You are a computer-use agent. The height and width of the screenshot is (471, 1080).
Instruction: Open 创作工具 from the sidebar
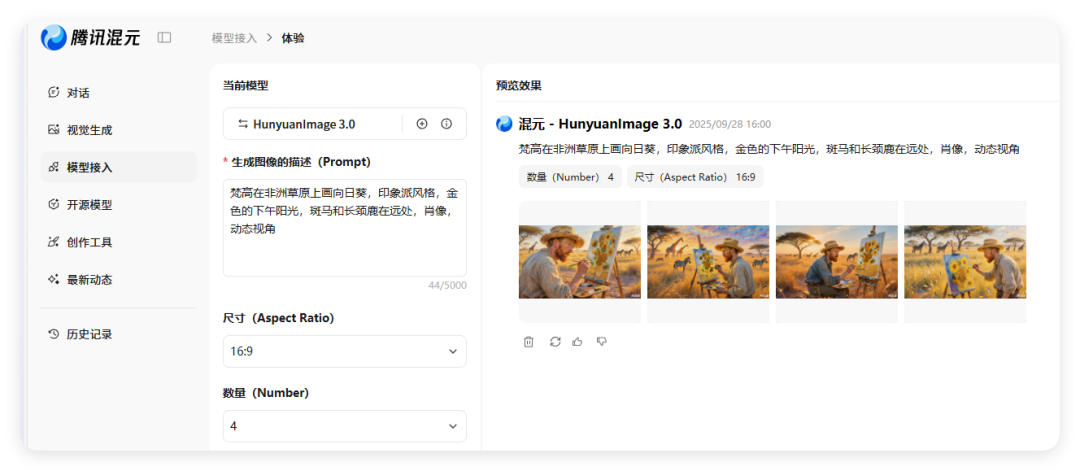pyautogui.click(x=89, y=242)
